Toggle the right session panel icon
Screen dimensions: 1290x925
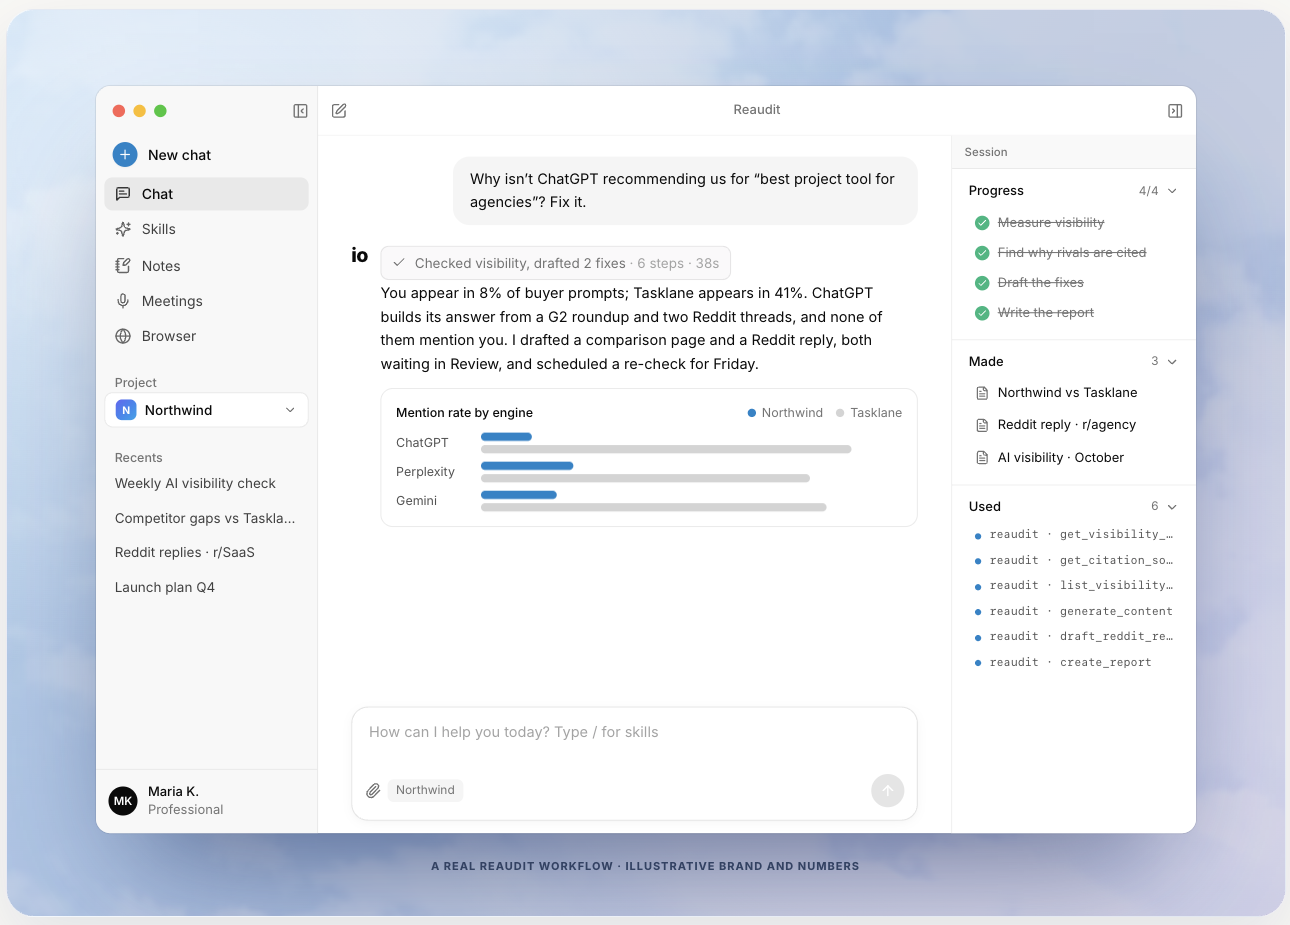pyautogui.click(x=1175, y=111)
